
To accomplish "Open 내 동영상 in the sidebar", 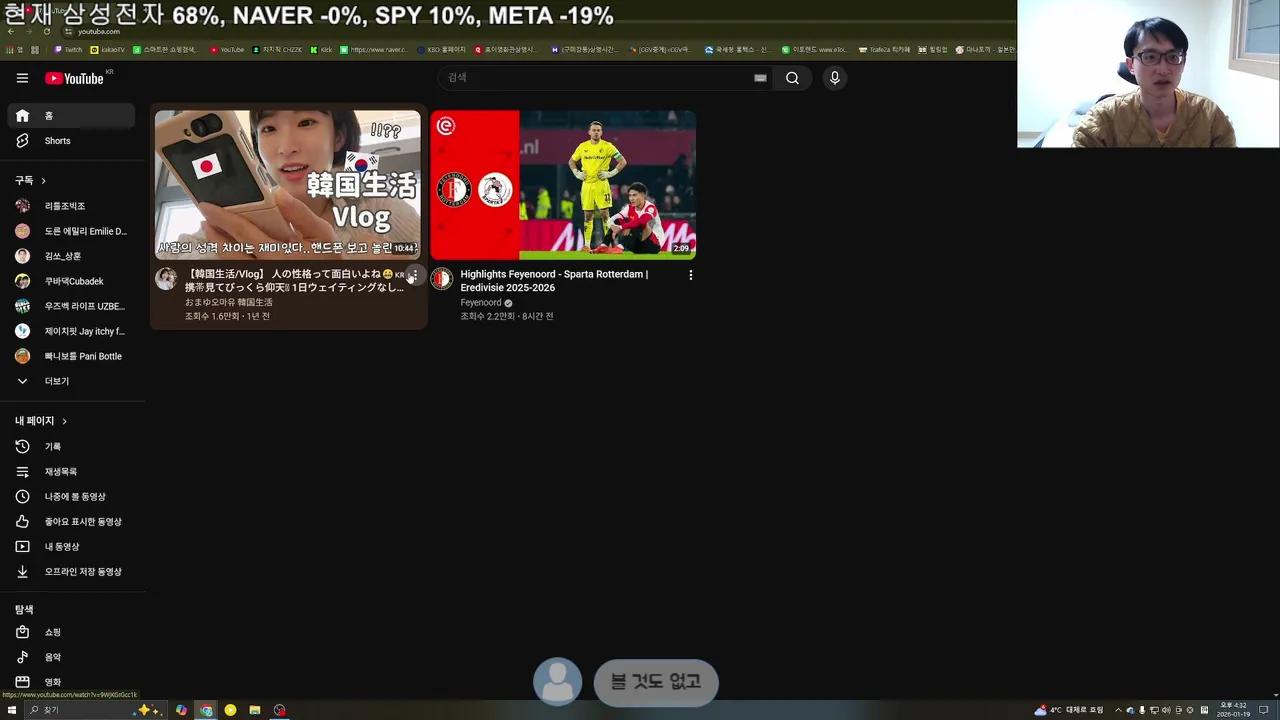I will 71,547.
